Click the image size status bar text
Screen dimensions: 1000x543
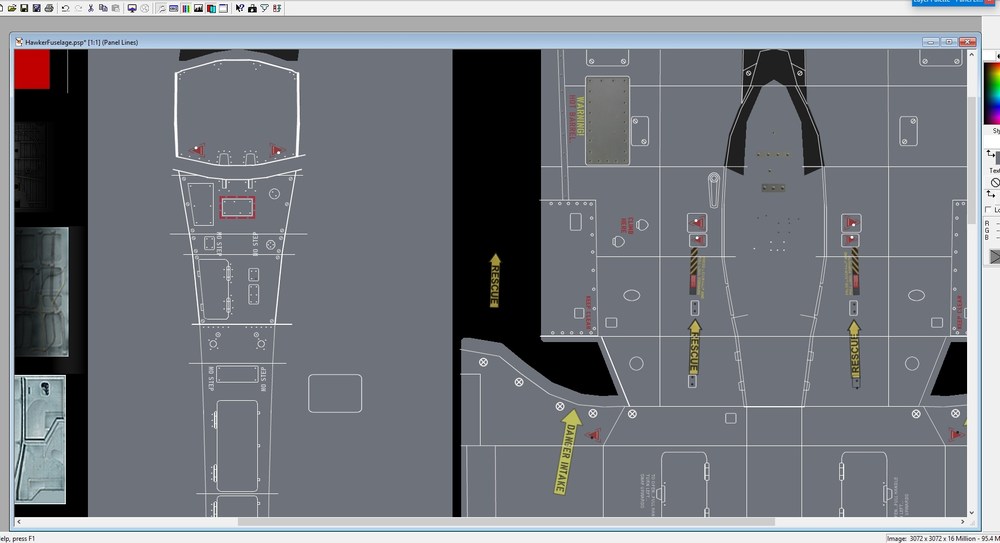pos(942,539)
